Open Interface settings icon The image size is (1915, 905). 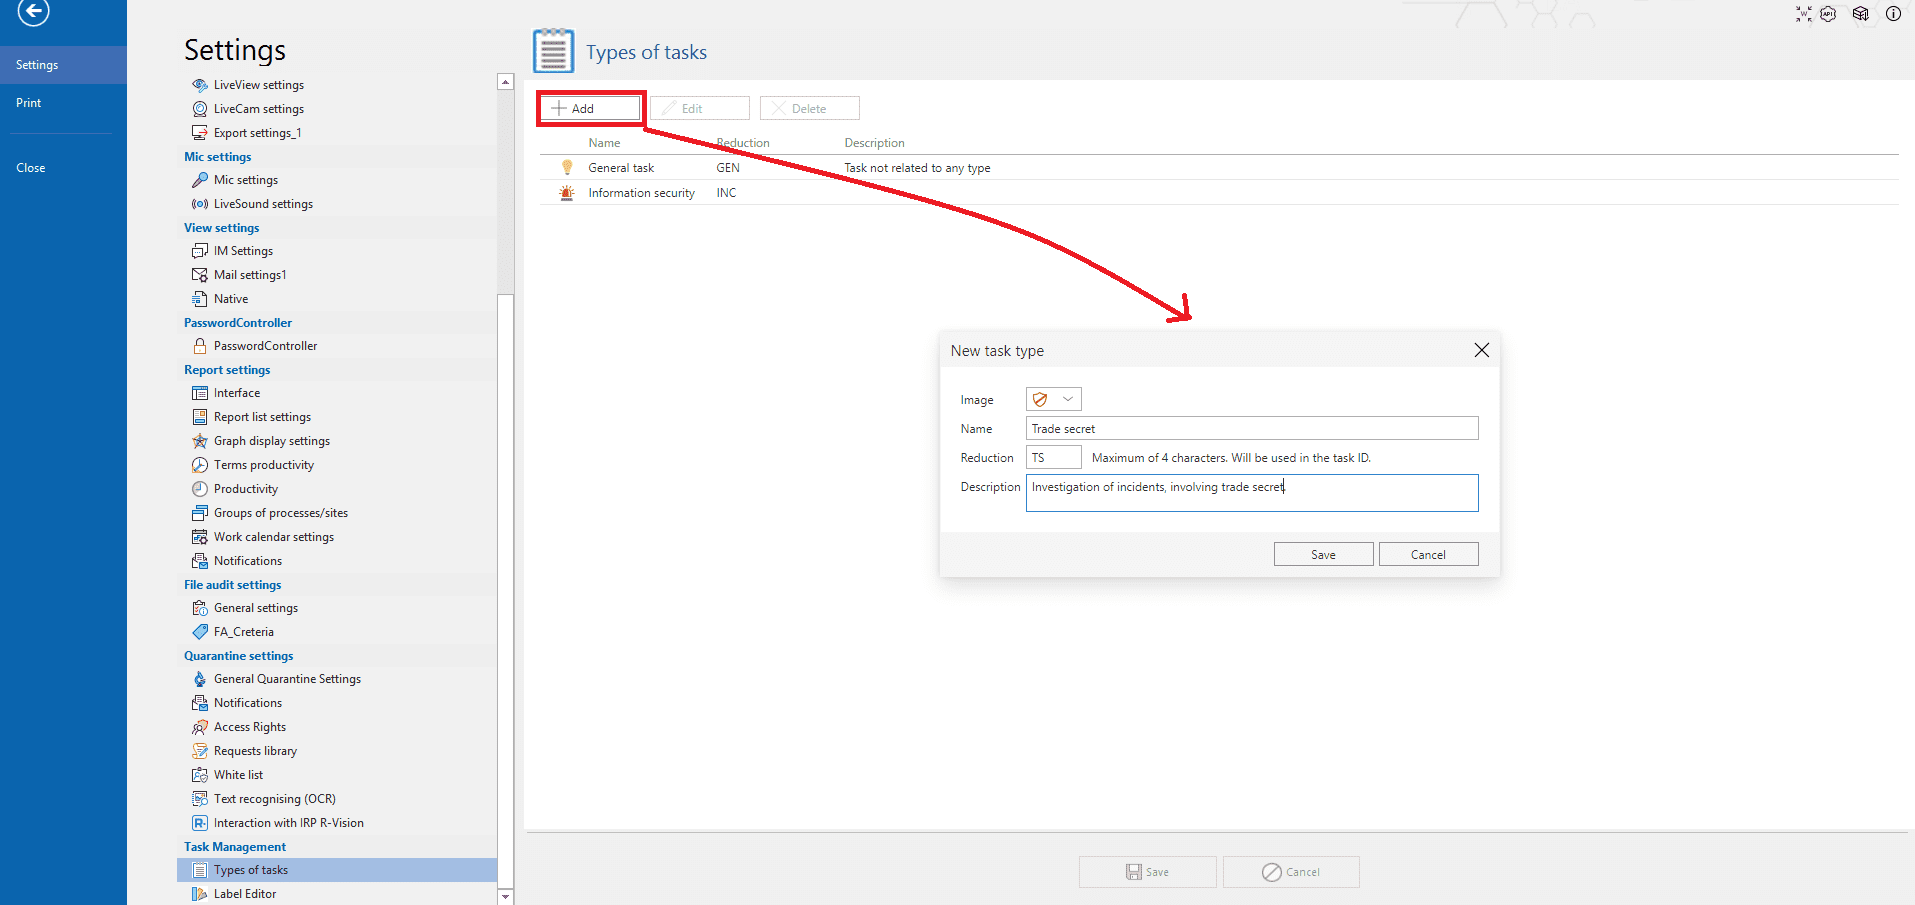pyautogui.click(x=200, y=393)
